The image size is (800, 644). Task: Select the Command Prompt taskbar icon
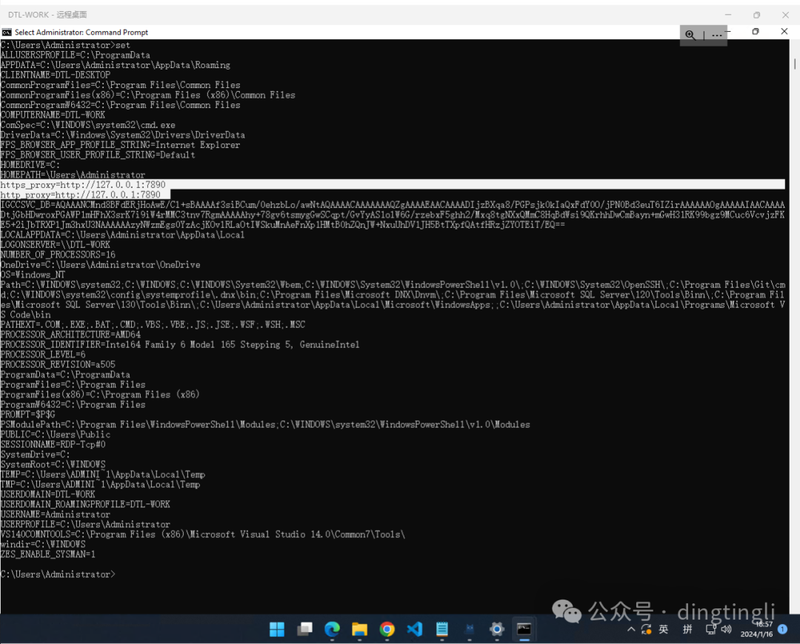(524, 629)
